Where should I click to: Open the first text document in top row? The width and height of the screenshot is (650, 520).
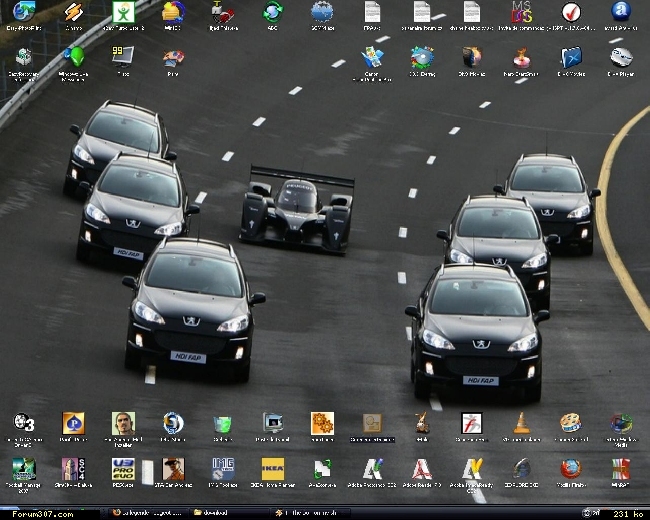(372, 12)
